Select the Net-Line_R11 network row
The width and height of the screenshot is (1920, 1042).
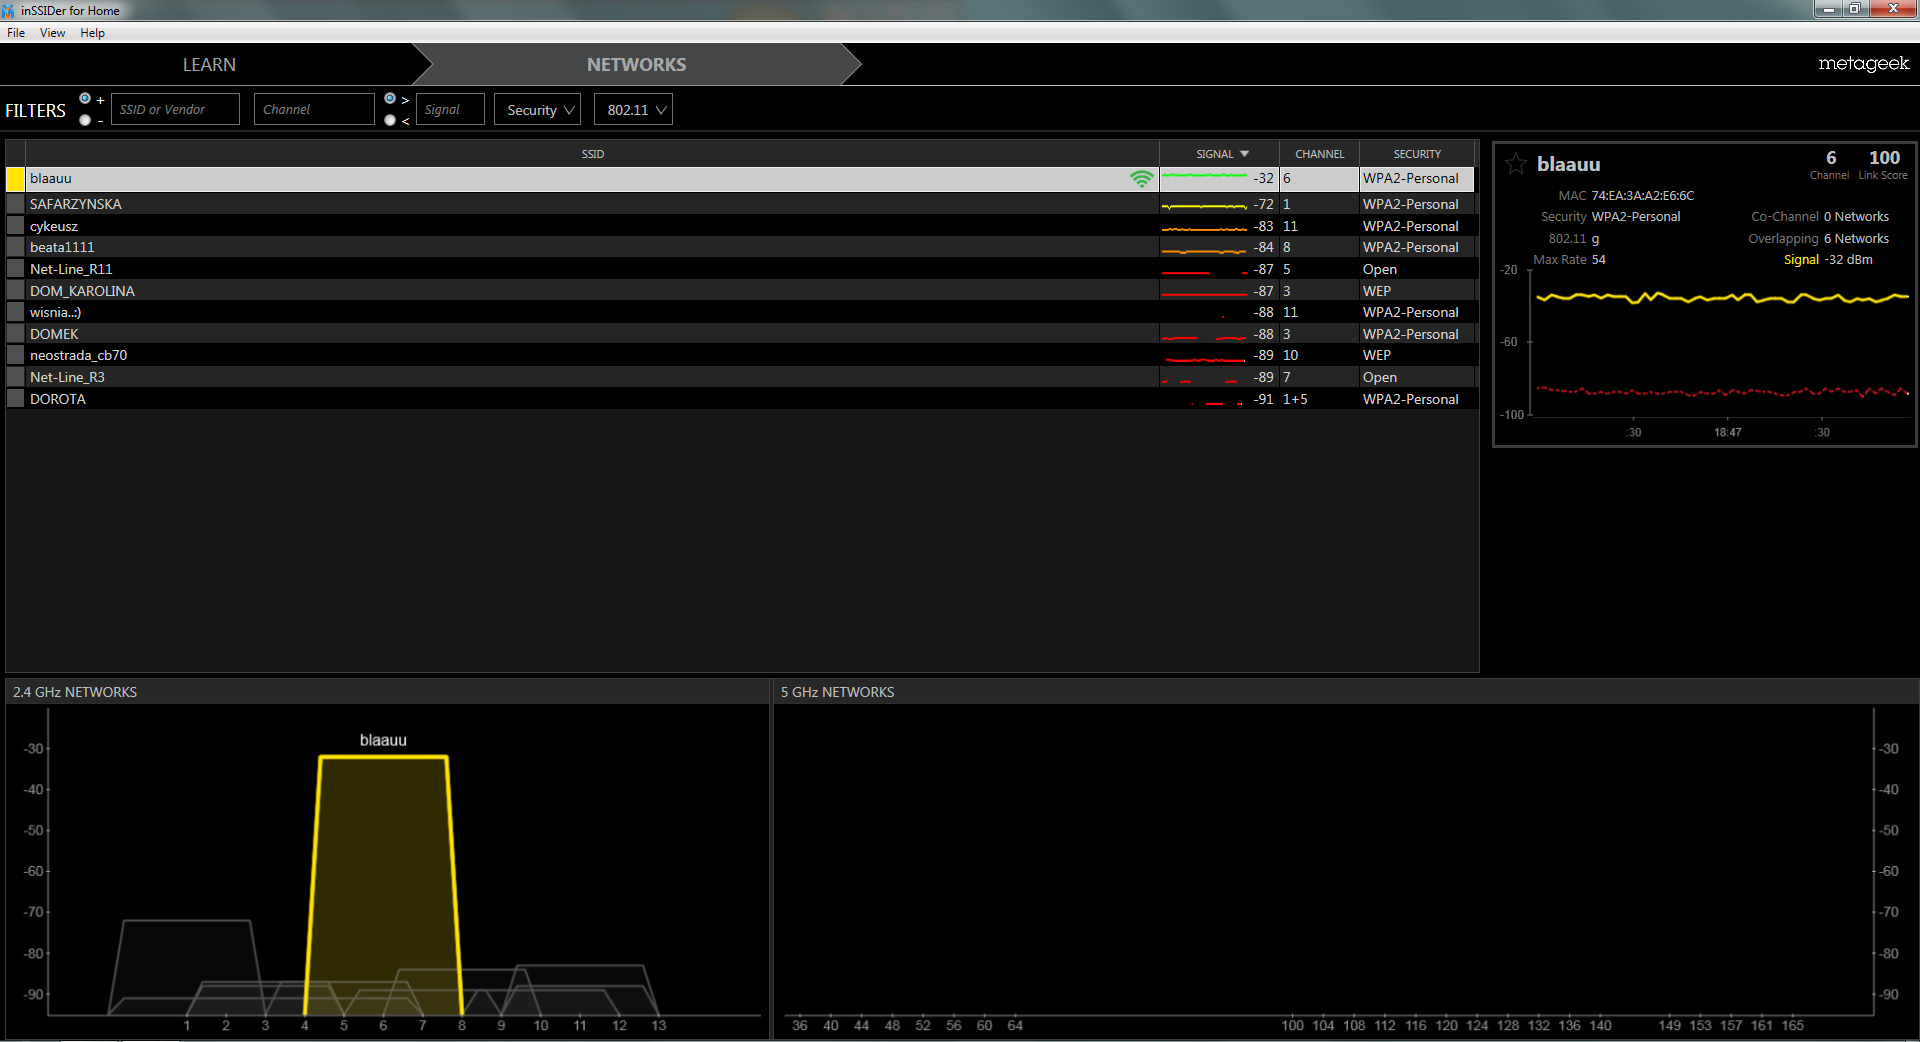pos(741,269)
